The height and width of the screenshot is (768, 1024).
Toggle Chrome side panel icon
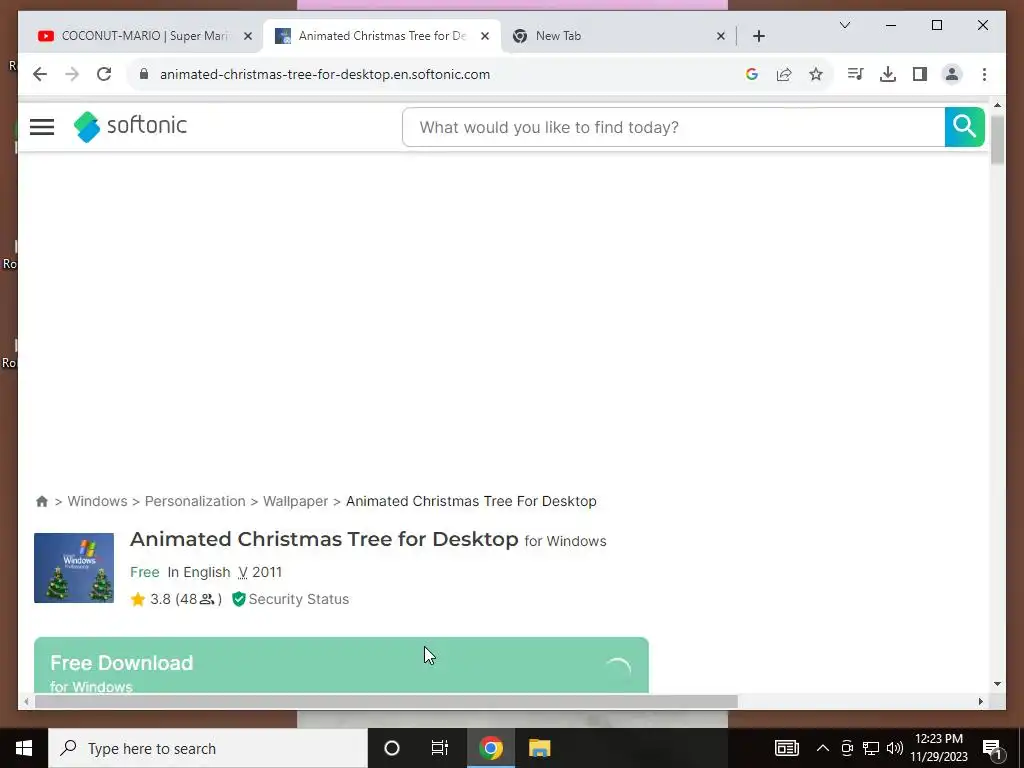(920, 74)
